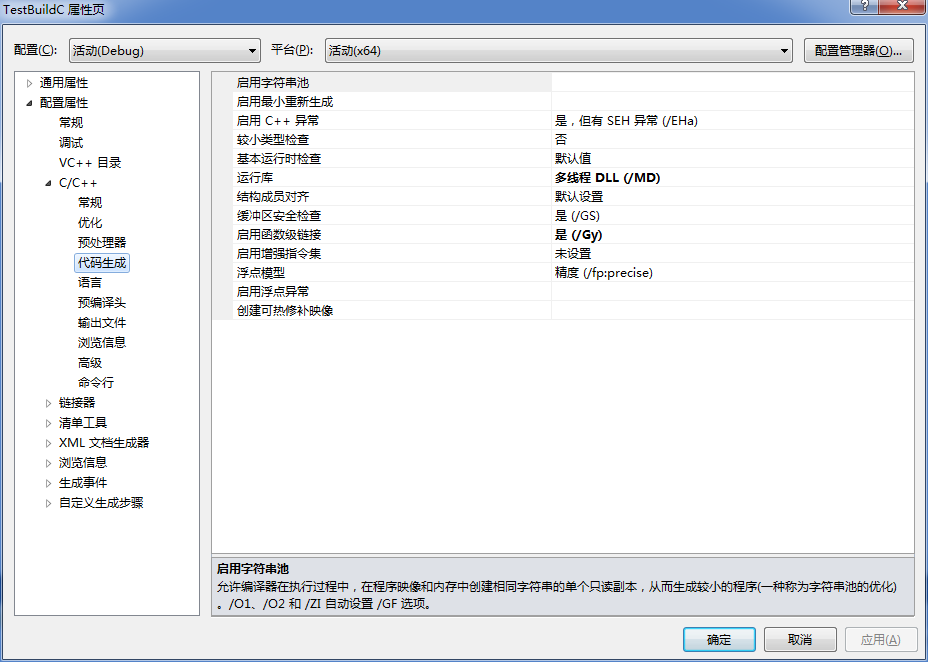Image resolution: width=928 pixels, height=662 pixels.
Task: Click the value 多线程 DLL (/MD)
Action: coord(607,177)
